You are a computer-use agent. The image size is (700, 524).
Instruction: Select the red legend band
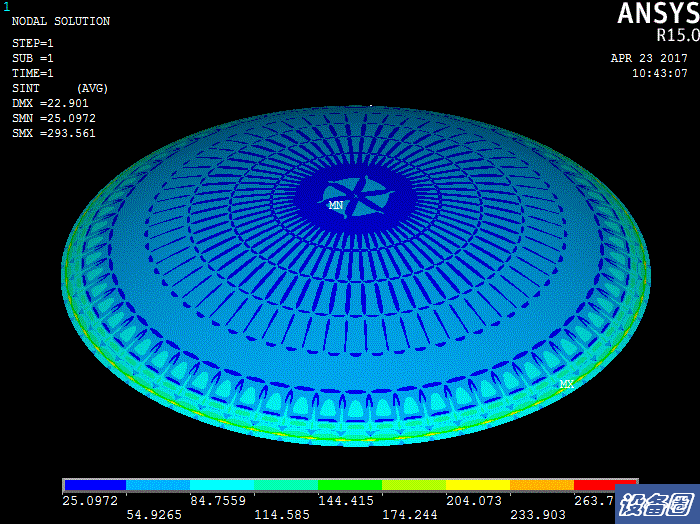[606, 484]
